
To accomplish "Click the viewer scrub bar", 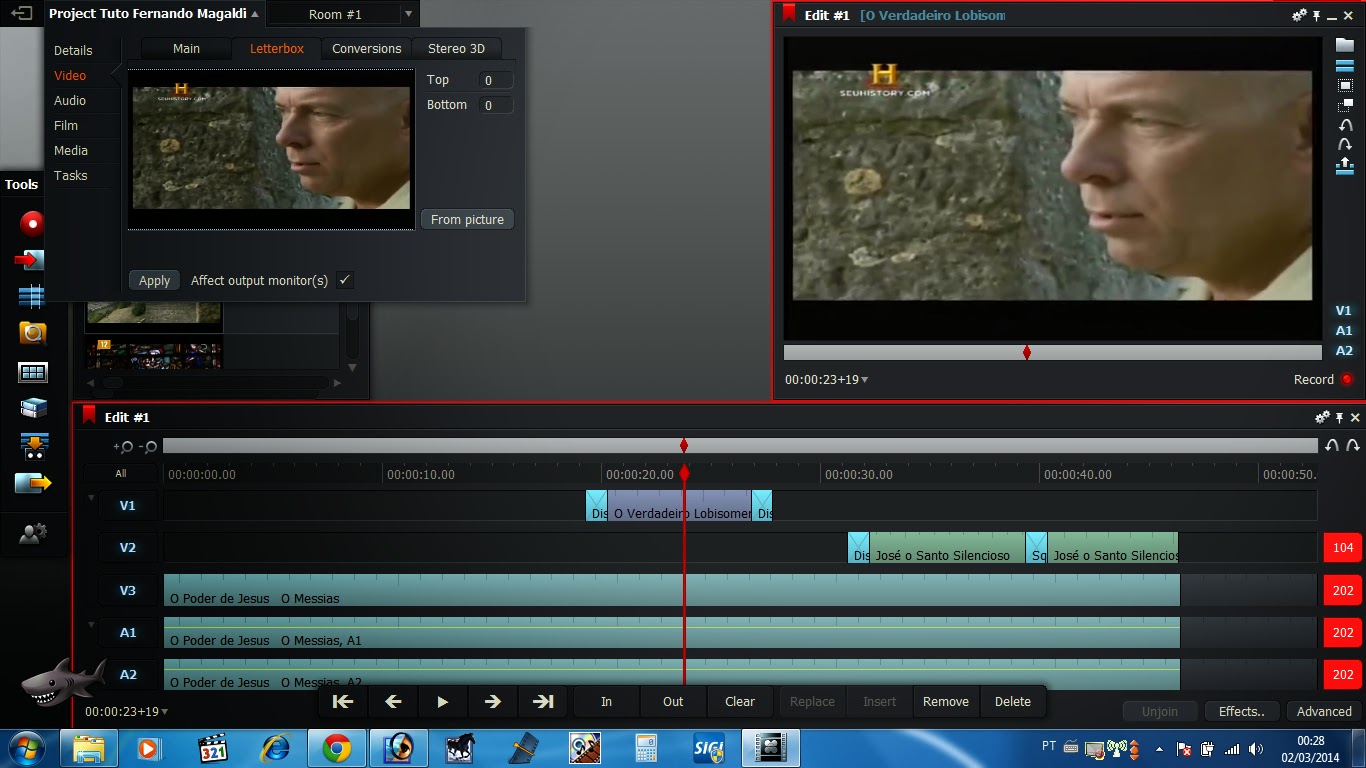I will [1052, 352].
